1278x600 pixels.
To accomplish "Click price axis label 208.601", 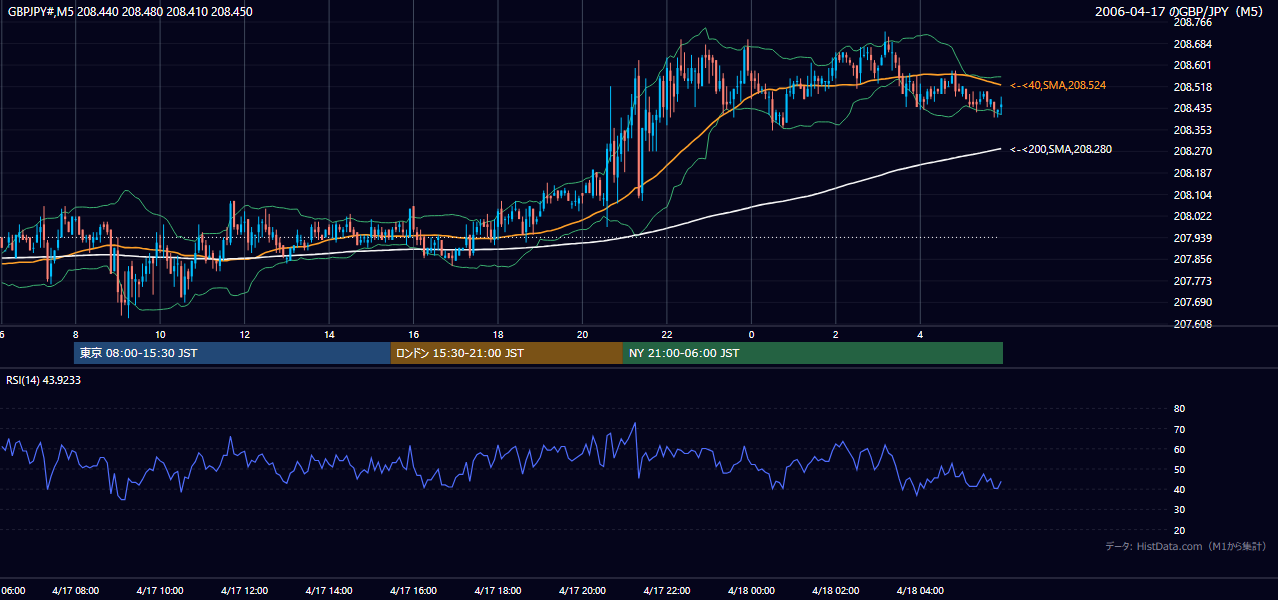I will (x=1192, y=66).
